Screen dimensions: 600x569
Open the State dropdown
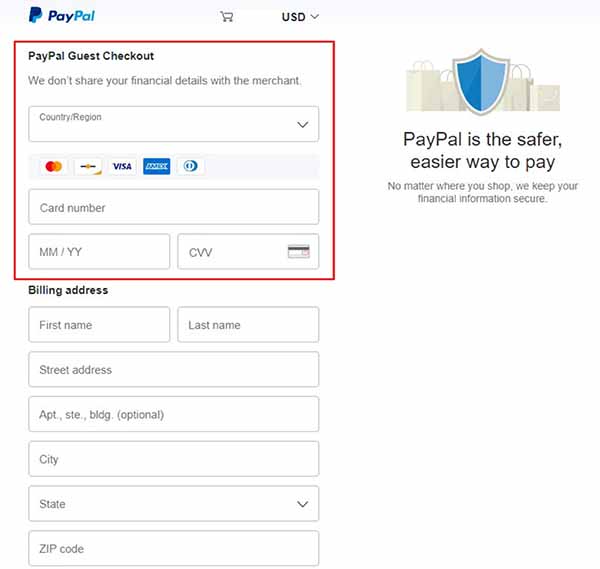point(174,504)
